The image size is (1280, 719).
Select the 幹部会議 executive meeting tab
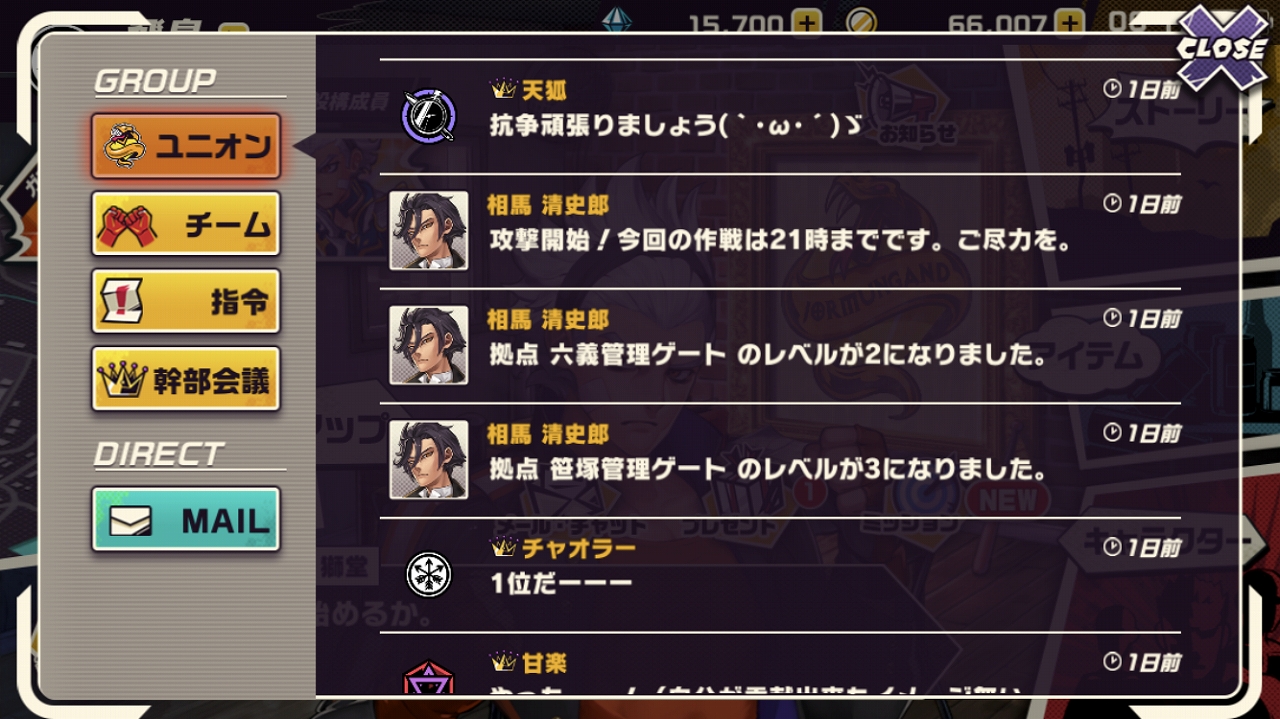click(185, 379)
